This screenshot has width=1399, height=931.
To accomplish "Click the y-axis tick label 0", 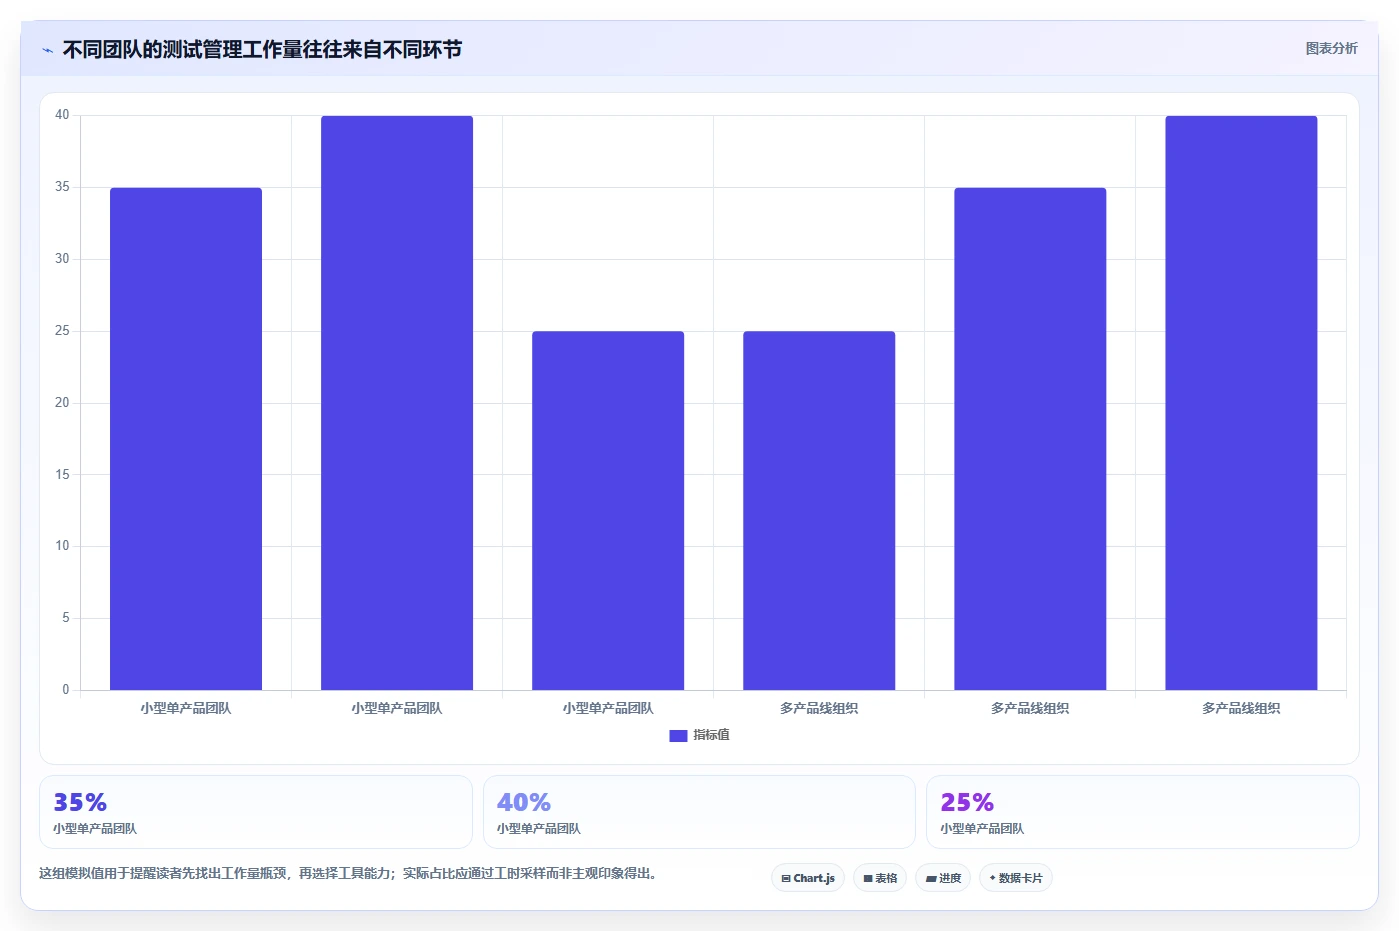I will 66,690.
